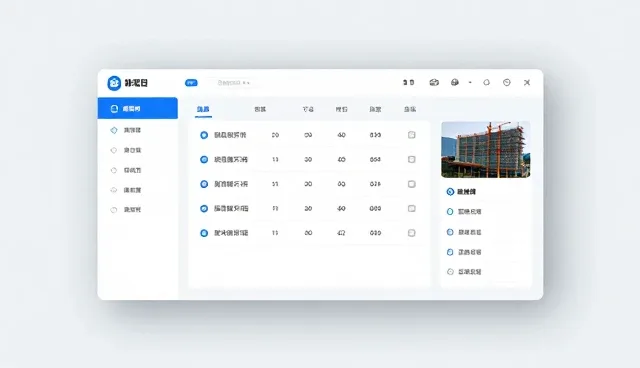Click the bold heading icon under the thumbnail
The height and width of the screenshot is (368, 640).
[450, 192]
